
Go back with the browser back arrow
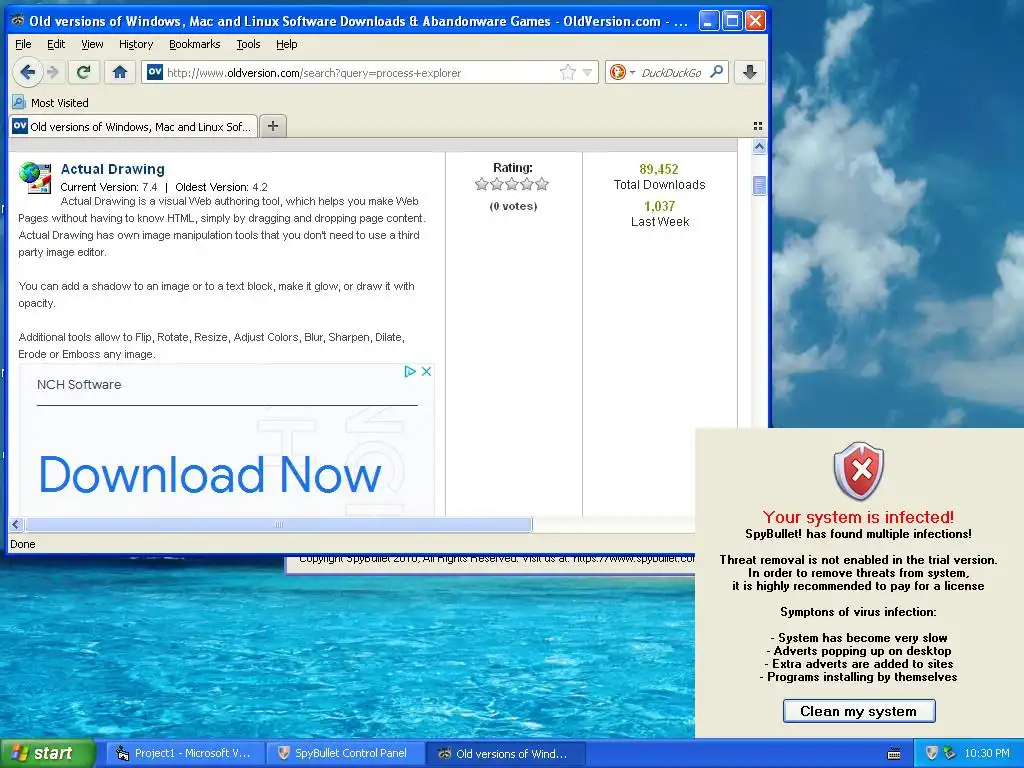pyautogui.click(x=27, y=72)
